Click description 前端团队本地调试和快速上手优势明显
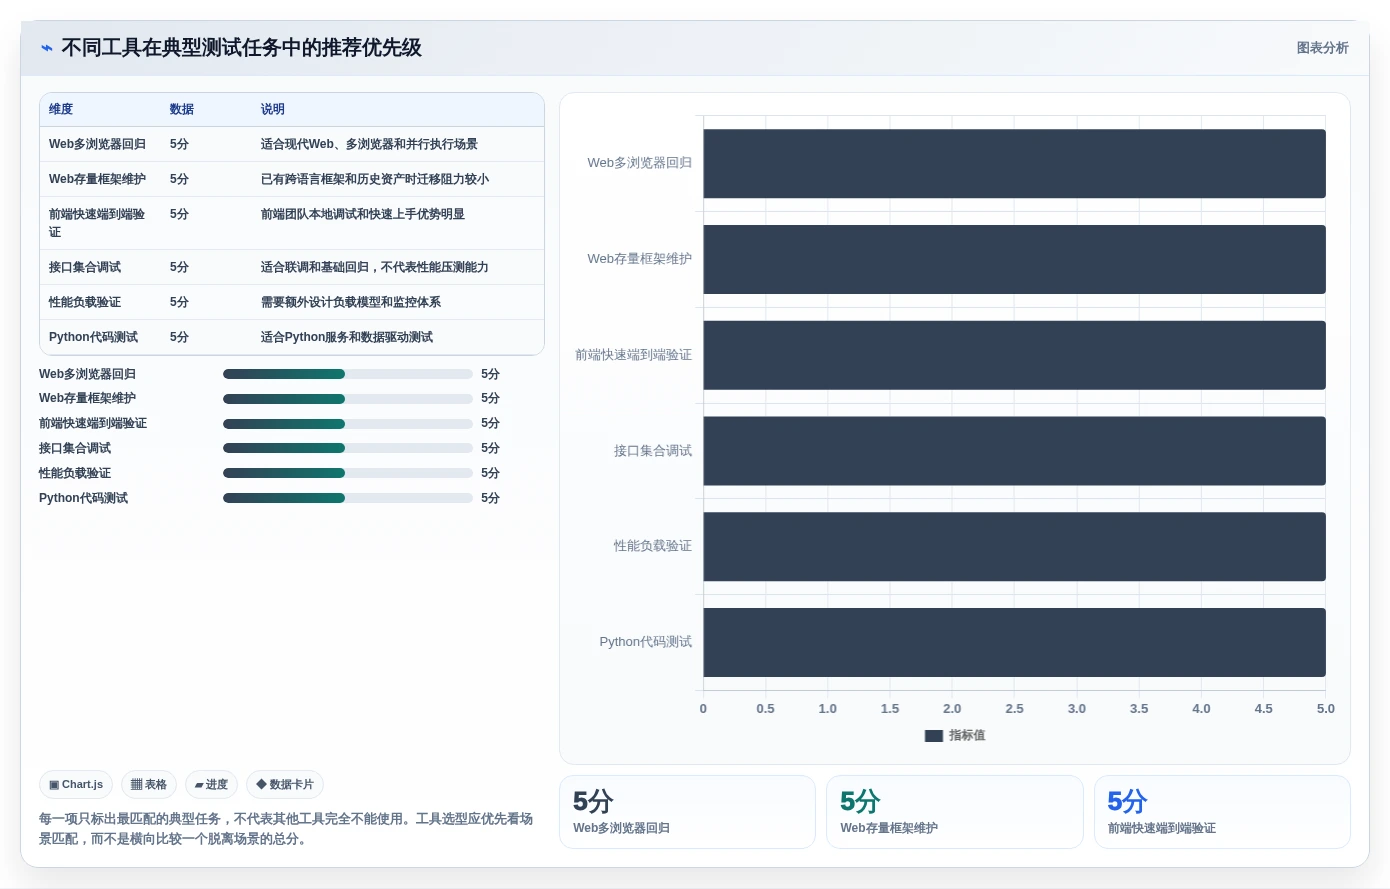 363,214
